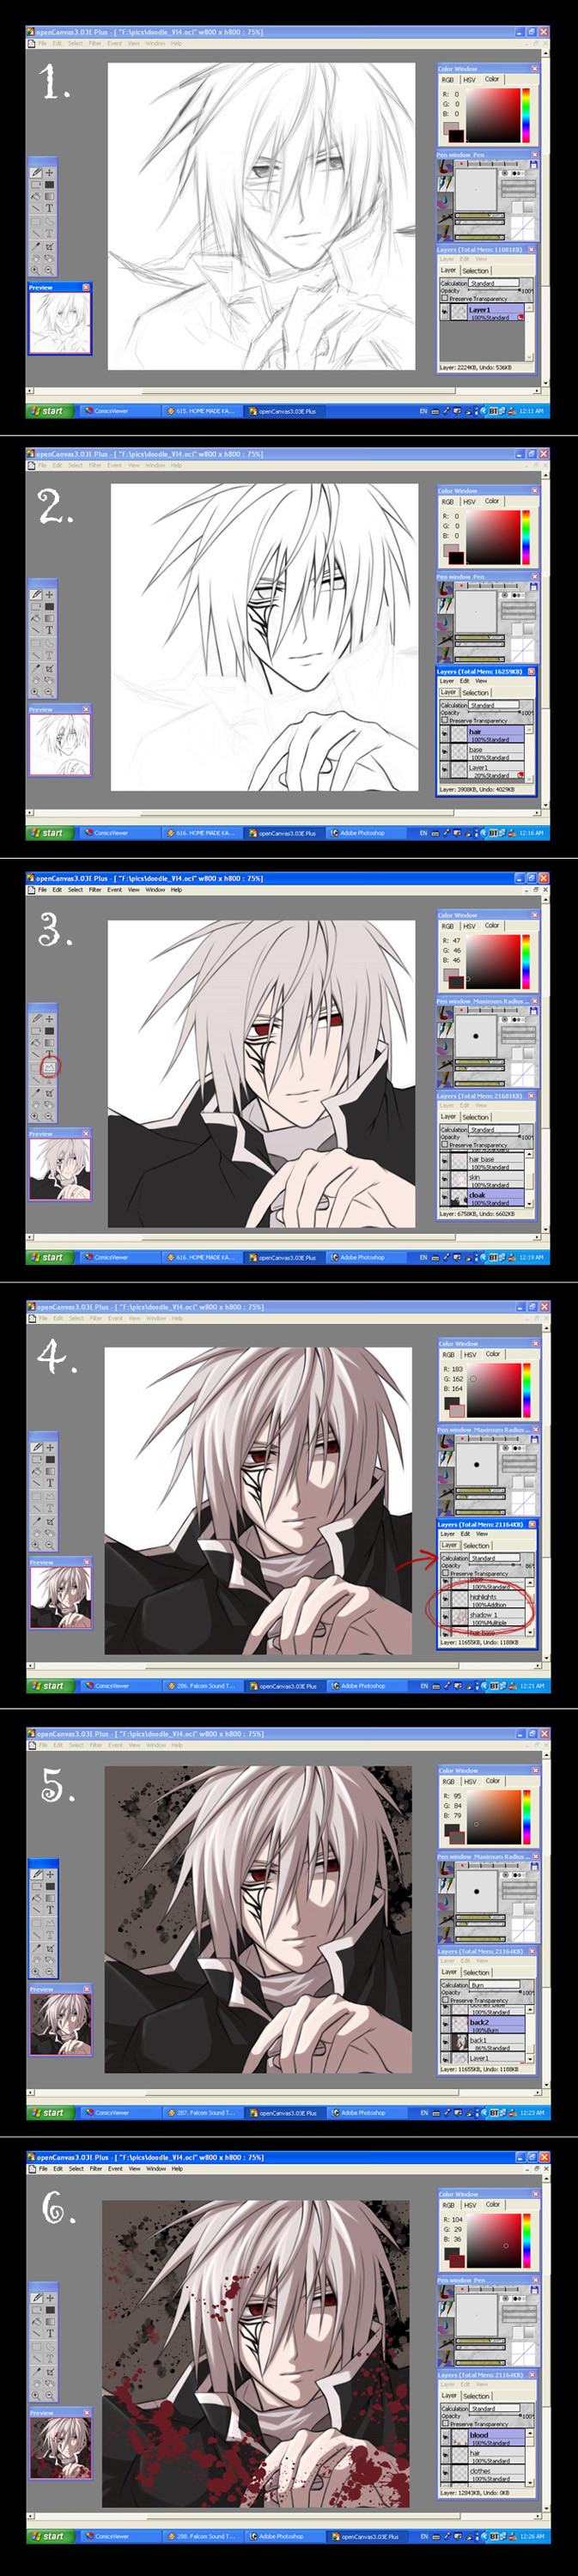
Task: Enable Preserve Transparency in step 4 Layers panel
Action: coord(445,1574)
